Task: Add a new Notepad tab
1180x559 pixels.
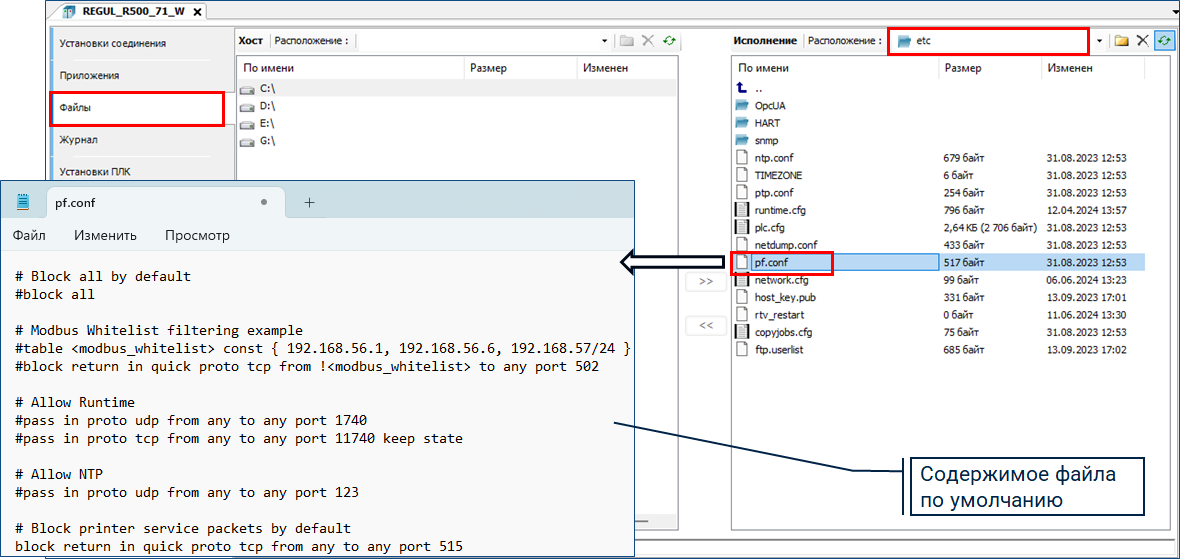Action: pos(309,202)
